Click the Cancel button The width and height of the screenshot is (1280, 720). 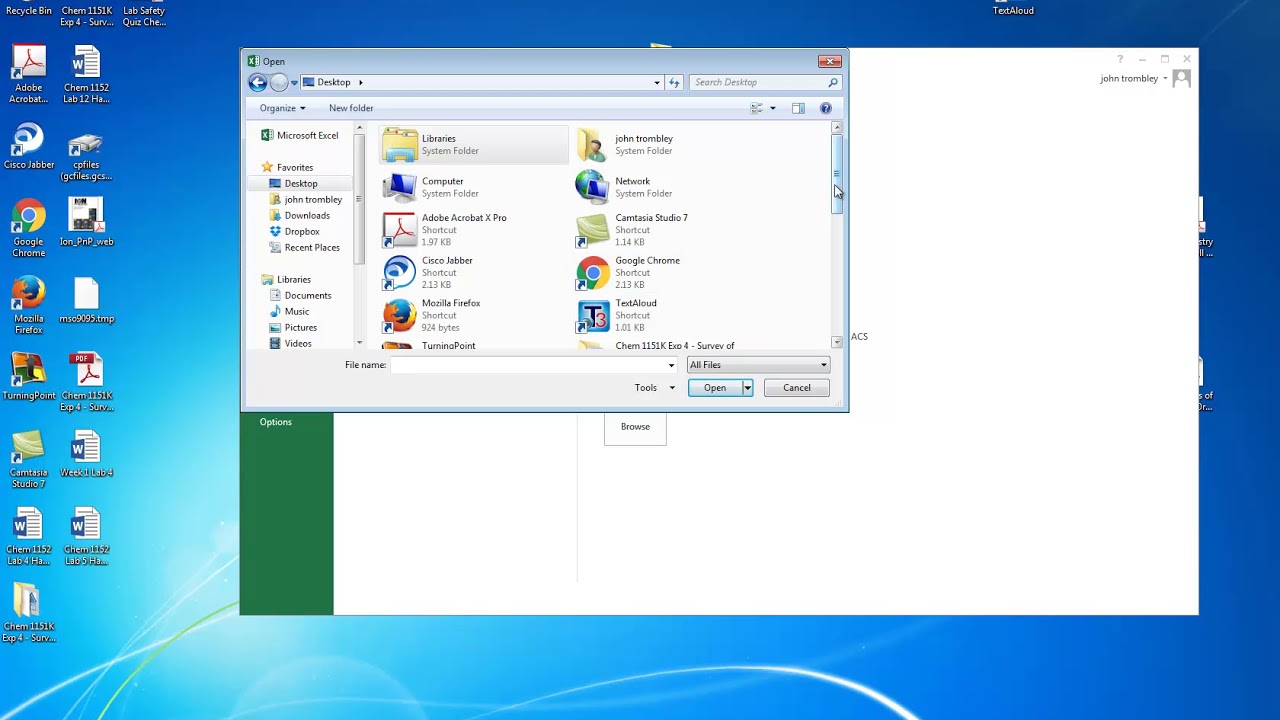797,388
